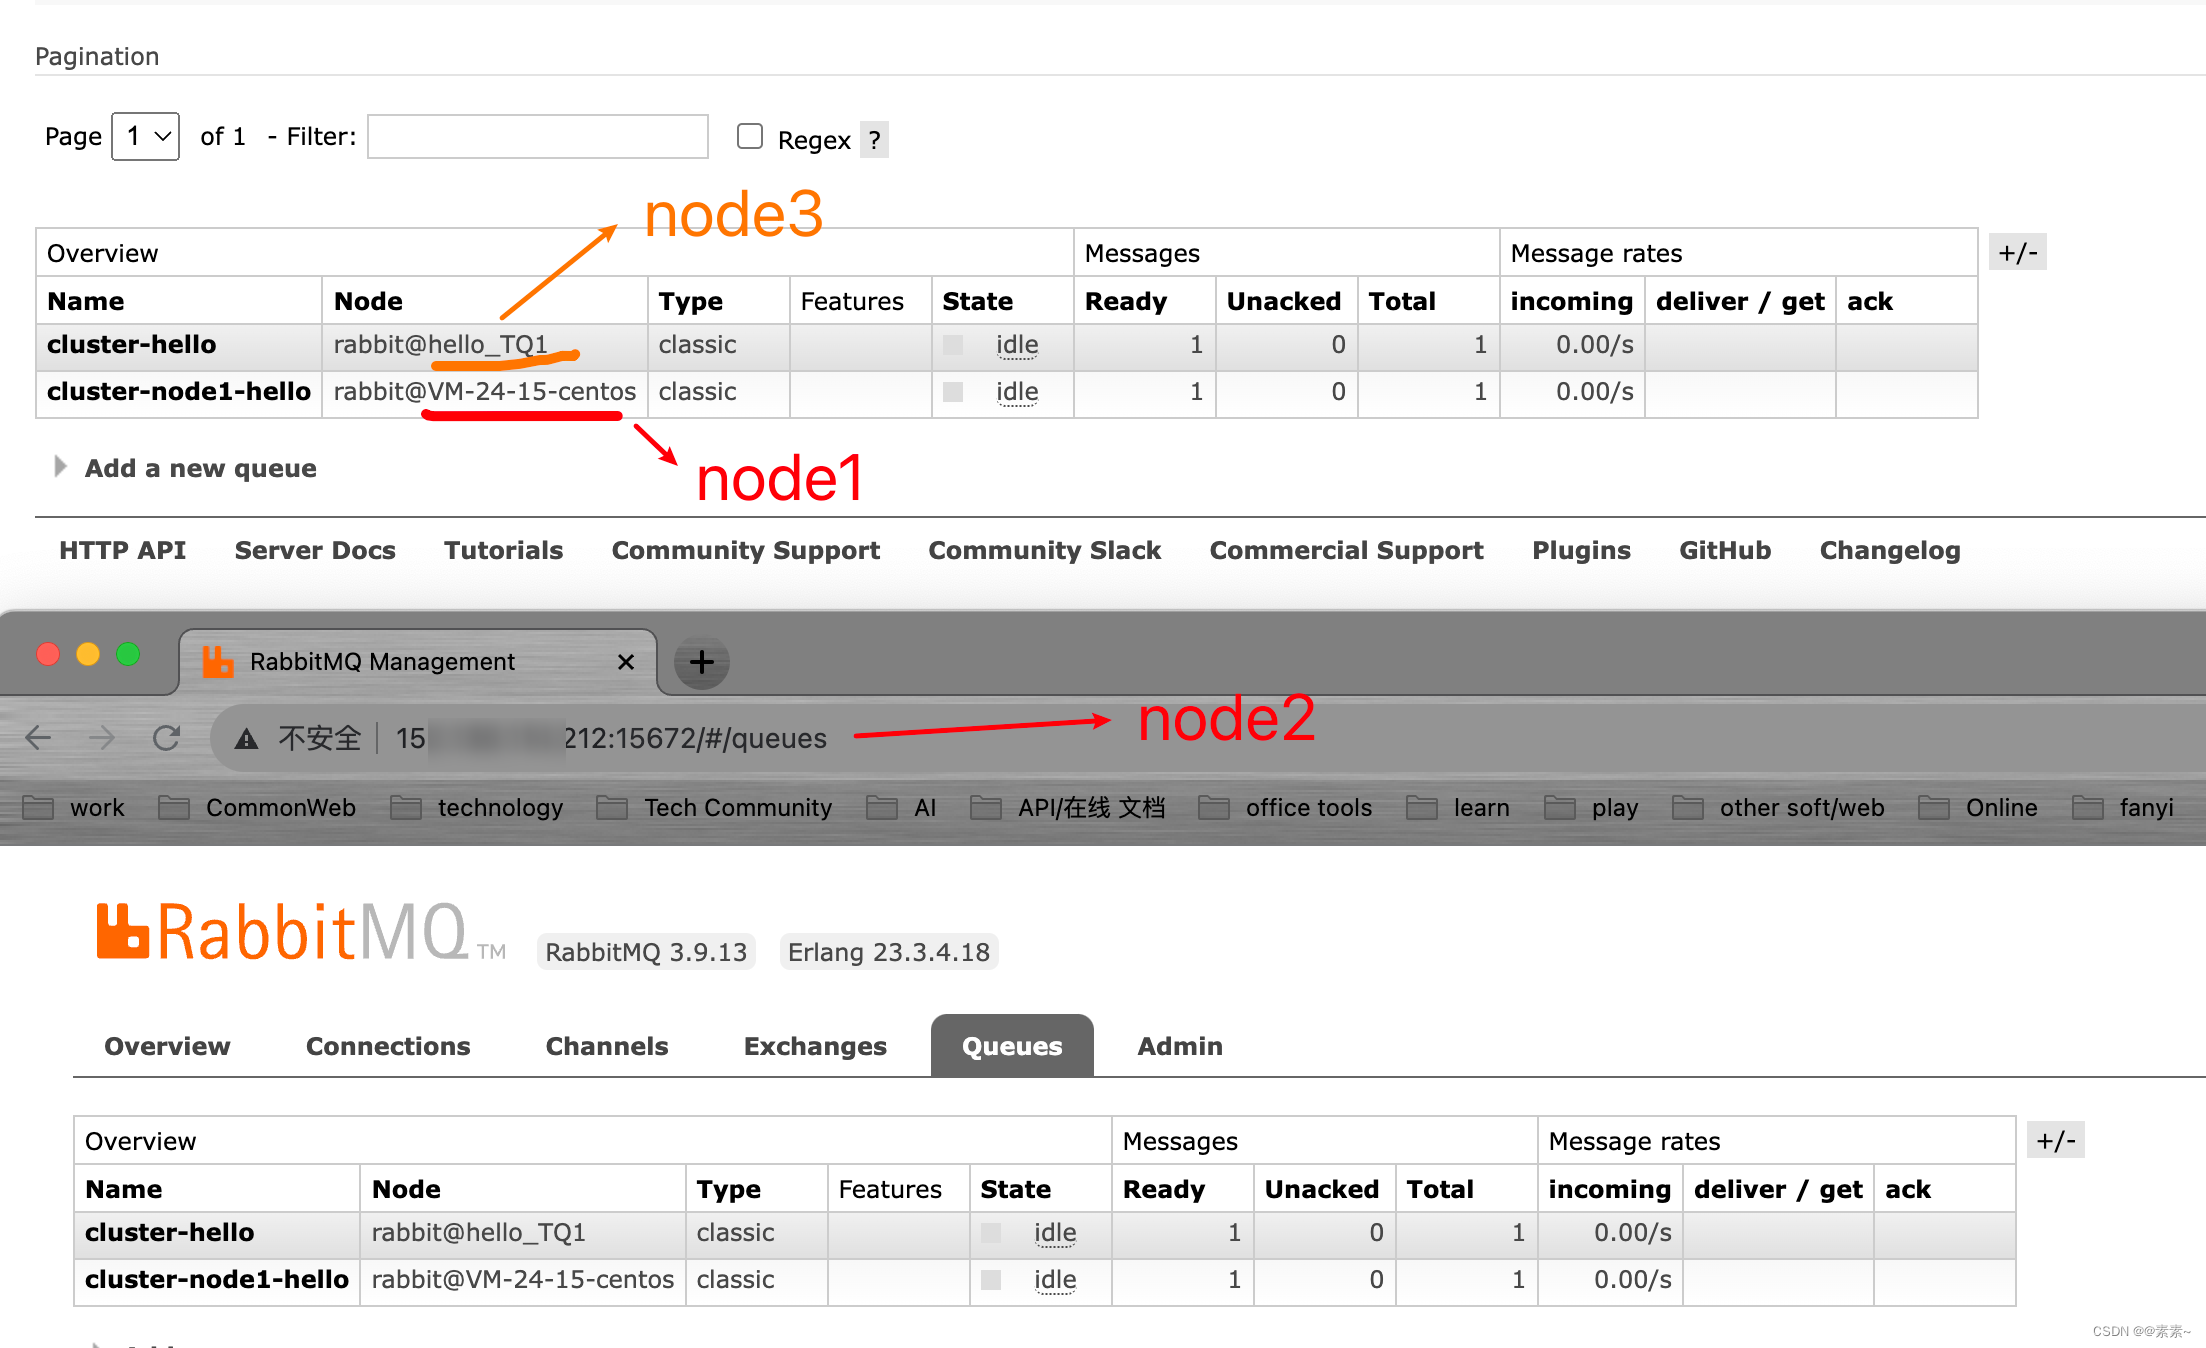This screenshot has width=2206, height=1348.
Task: Expand the Add a new queue section
Action: tap(200, 468)
